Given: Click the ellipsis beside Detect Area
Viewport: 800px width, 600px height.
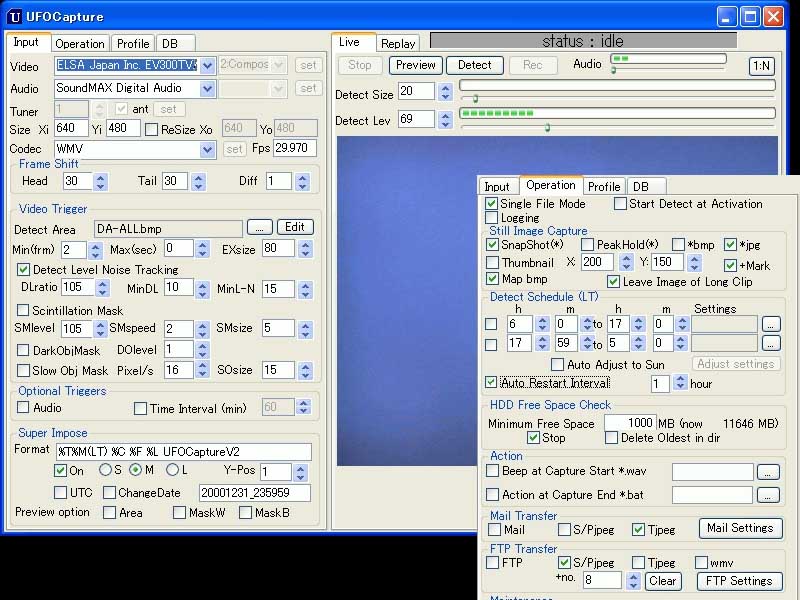Looking at the screenshot, I should click(260, 227).
